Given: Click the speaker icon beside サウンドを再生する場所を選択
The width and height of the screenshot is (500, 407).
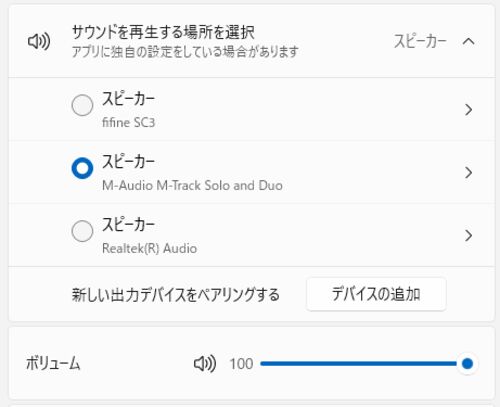Looking at the screenshot, I should (39, 42).
